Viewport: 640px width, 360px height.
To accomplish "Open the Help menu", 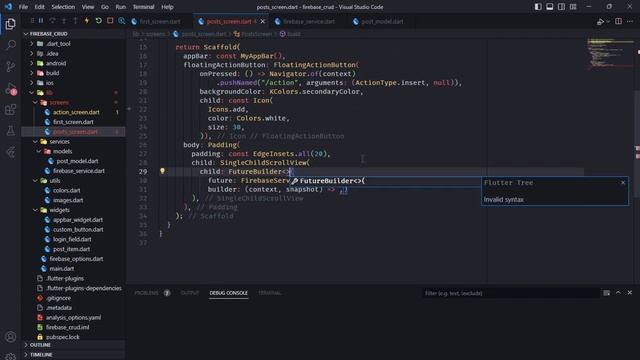I will (x=167, y=7).
